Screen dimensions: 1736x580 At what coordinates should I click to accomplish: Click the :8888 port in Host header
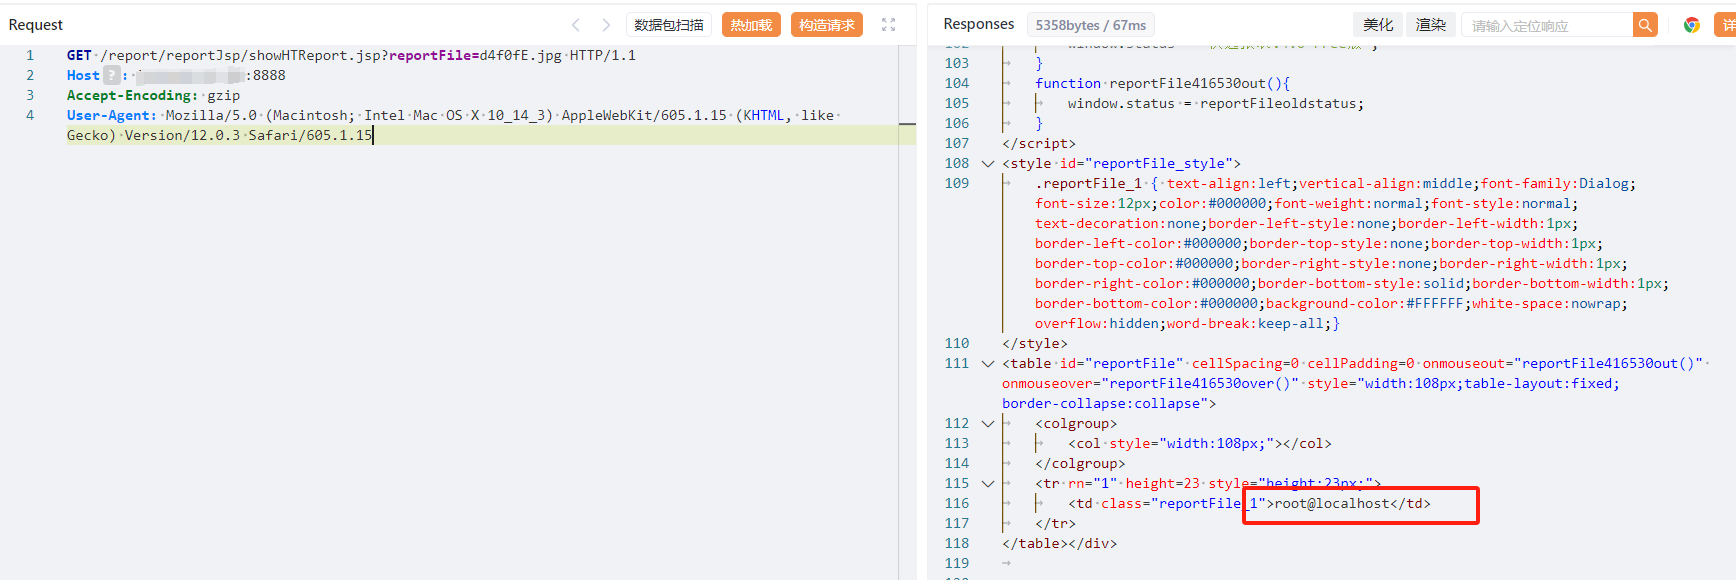point(265,75)
